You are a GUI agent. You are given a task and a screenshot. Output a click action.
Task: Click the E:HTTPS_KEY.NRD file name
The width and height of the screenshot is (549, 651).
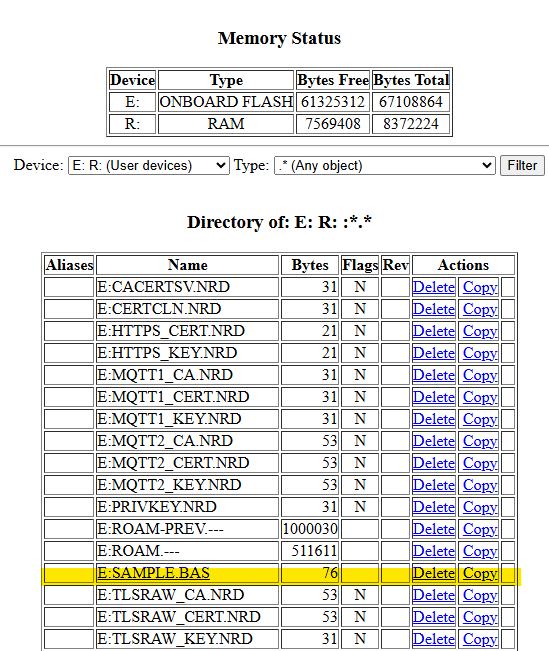167,353
